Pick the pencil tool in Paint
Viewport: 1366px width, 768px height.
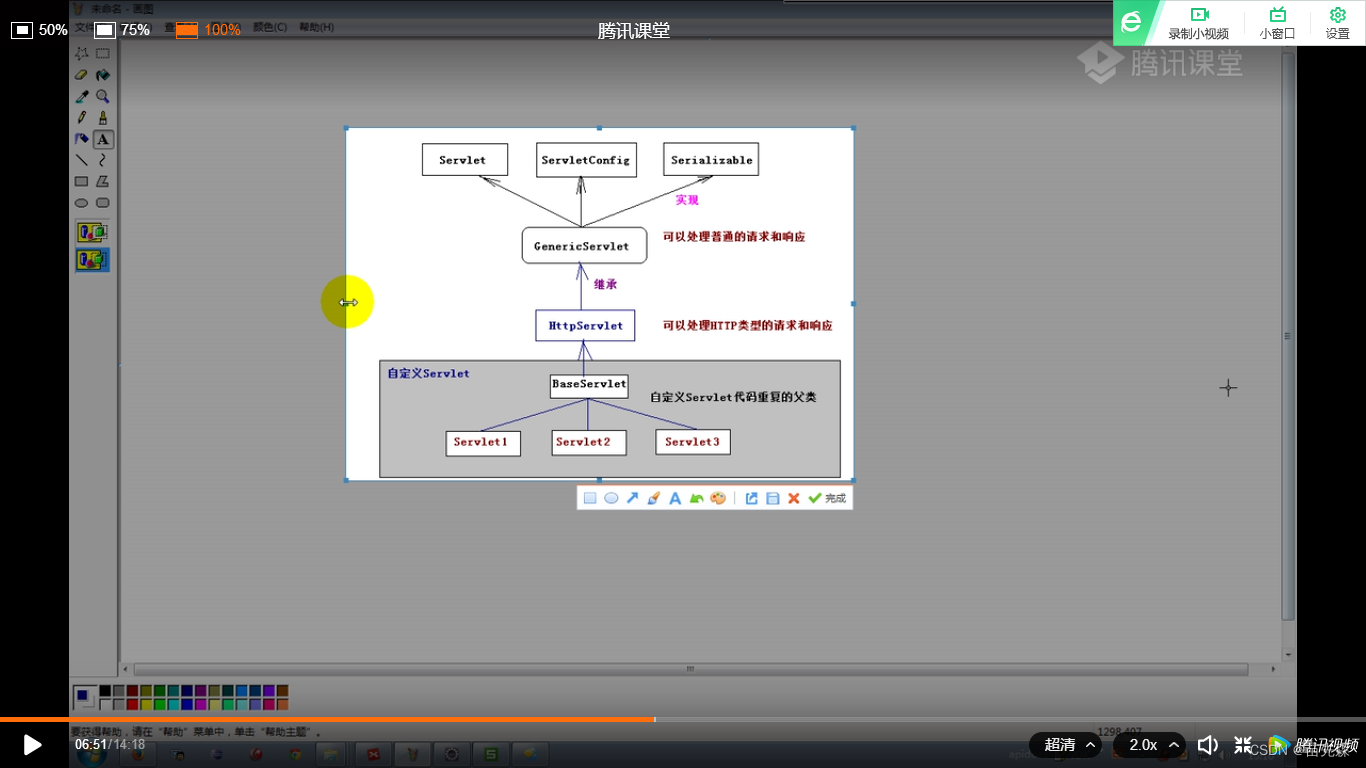click(82, 118)
